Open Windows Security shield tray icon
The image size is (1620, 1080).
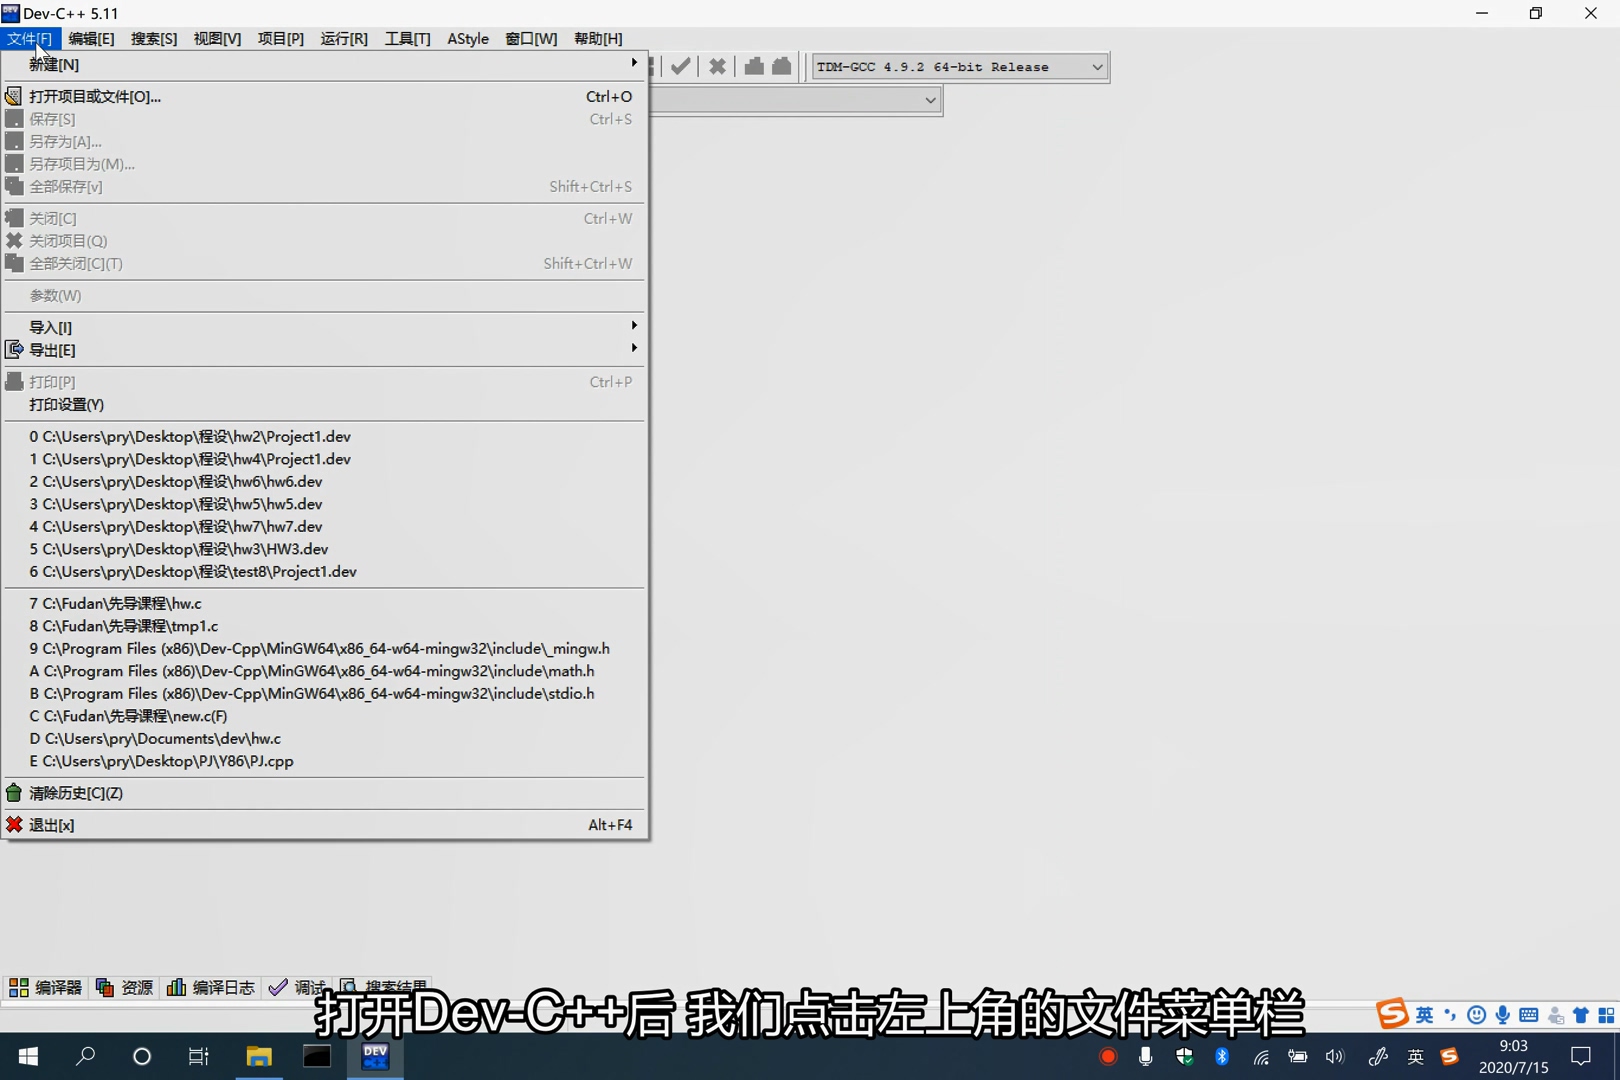1184,1056
